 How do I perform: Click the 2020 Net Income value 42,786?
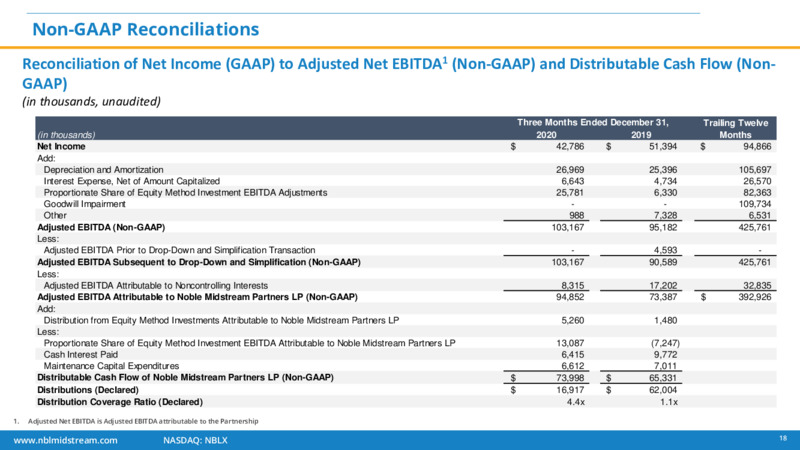tap(570, 146)
